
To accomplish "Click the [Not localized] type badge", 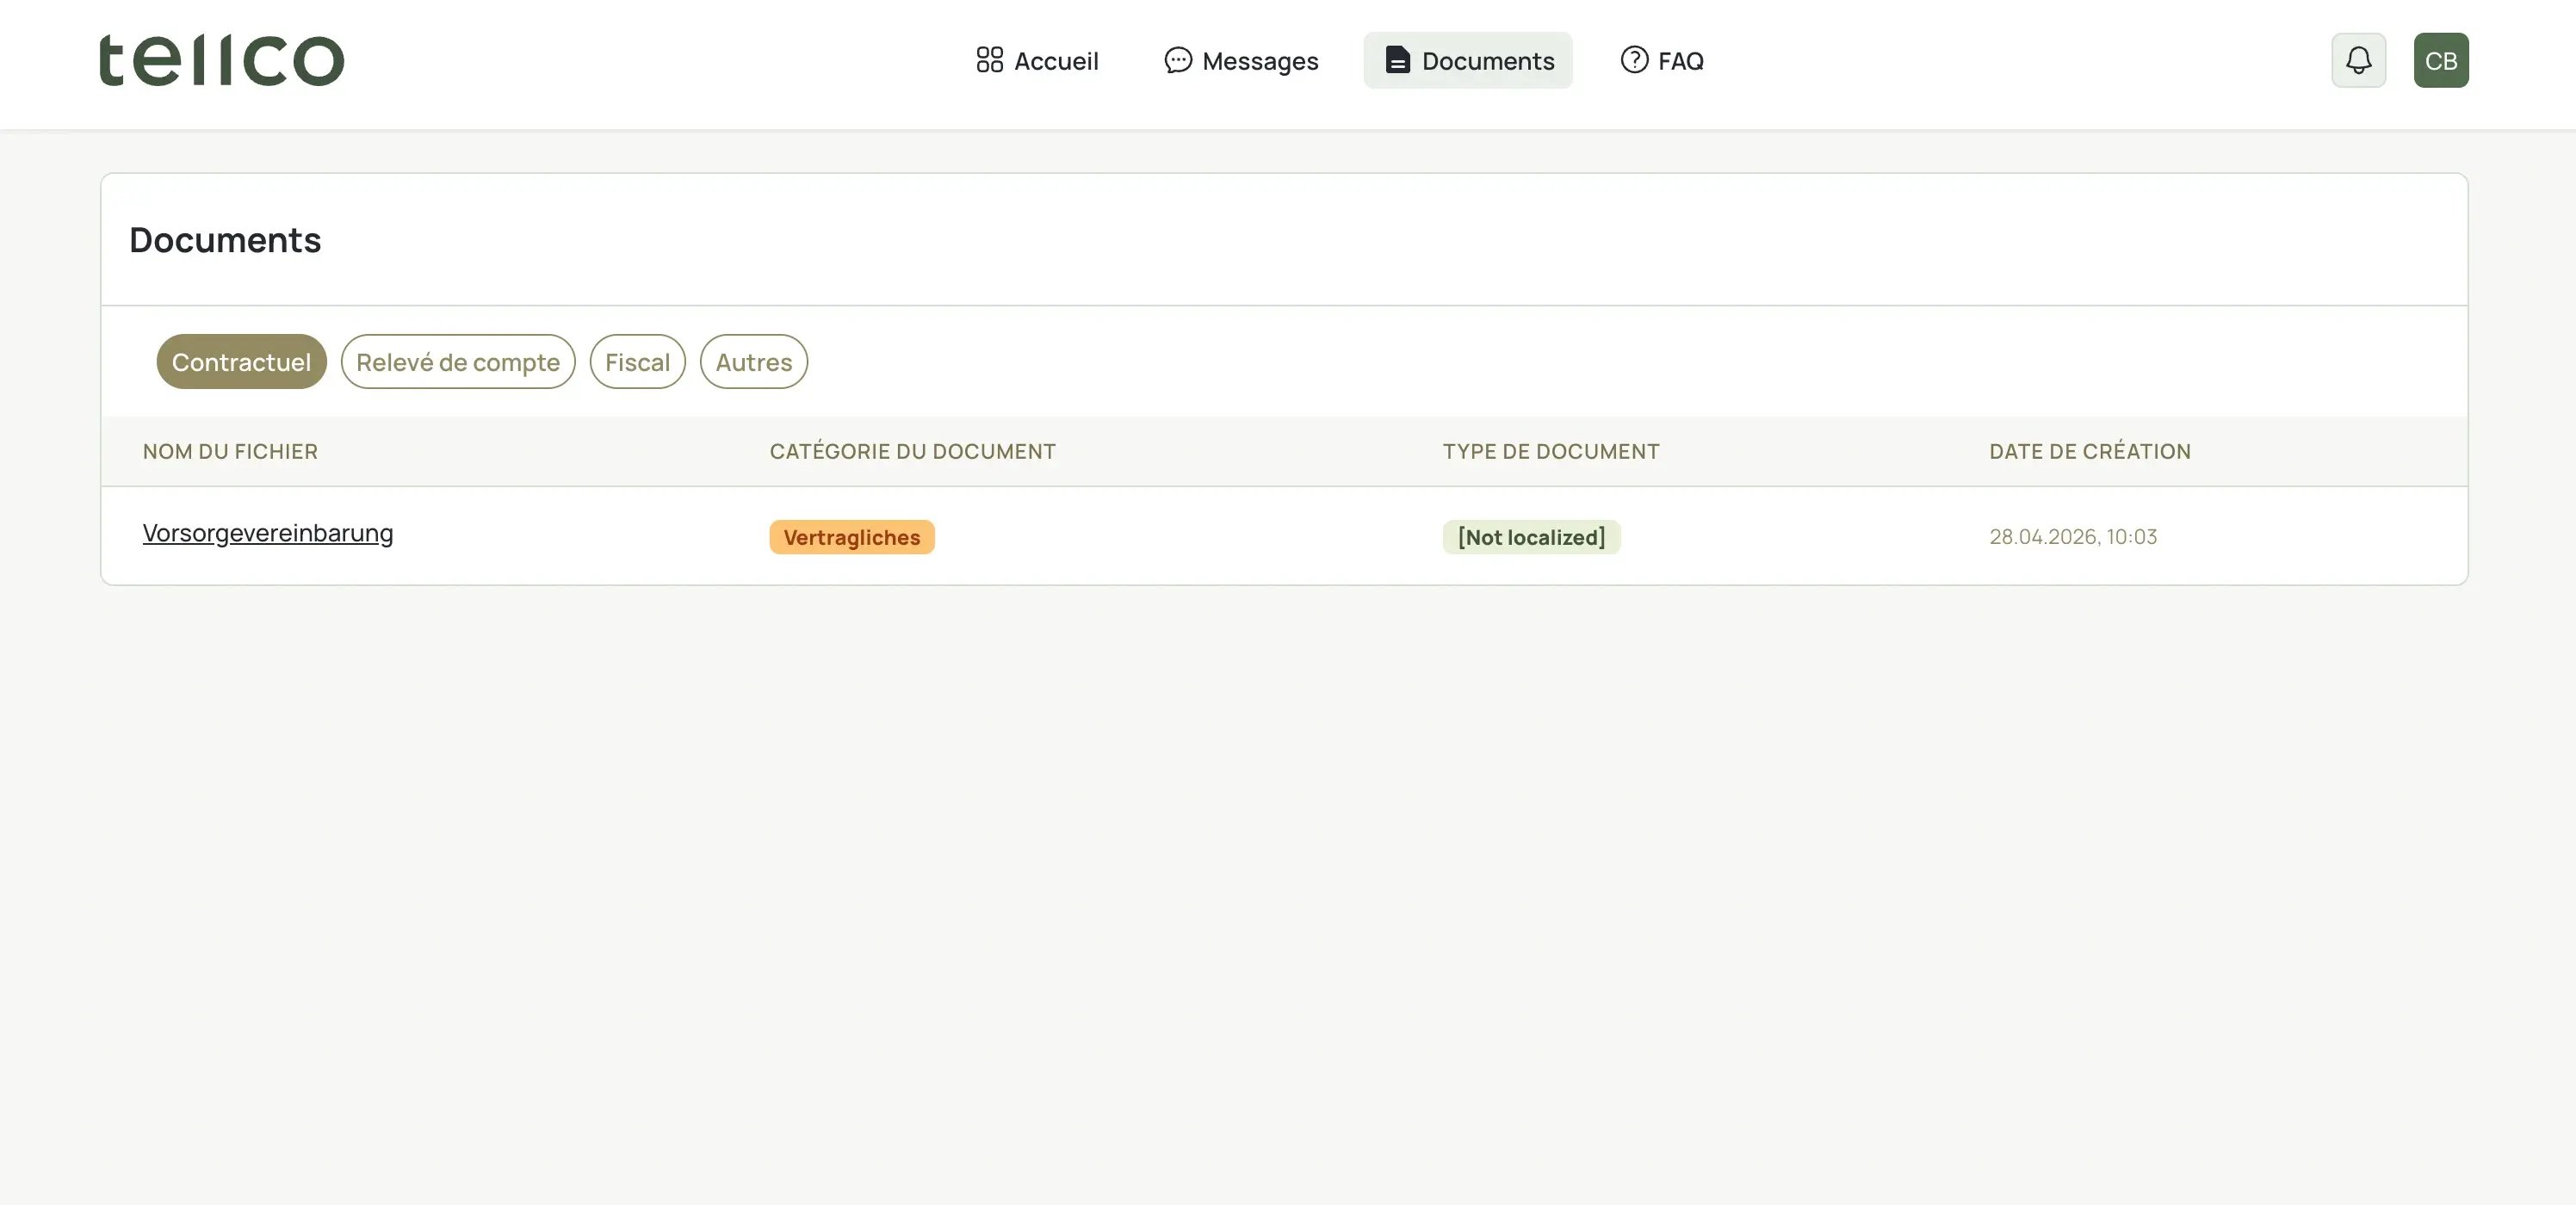I will (x=1531, y=537).
